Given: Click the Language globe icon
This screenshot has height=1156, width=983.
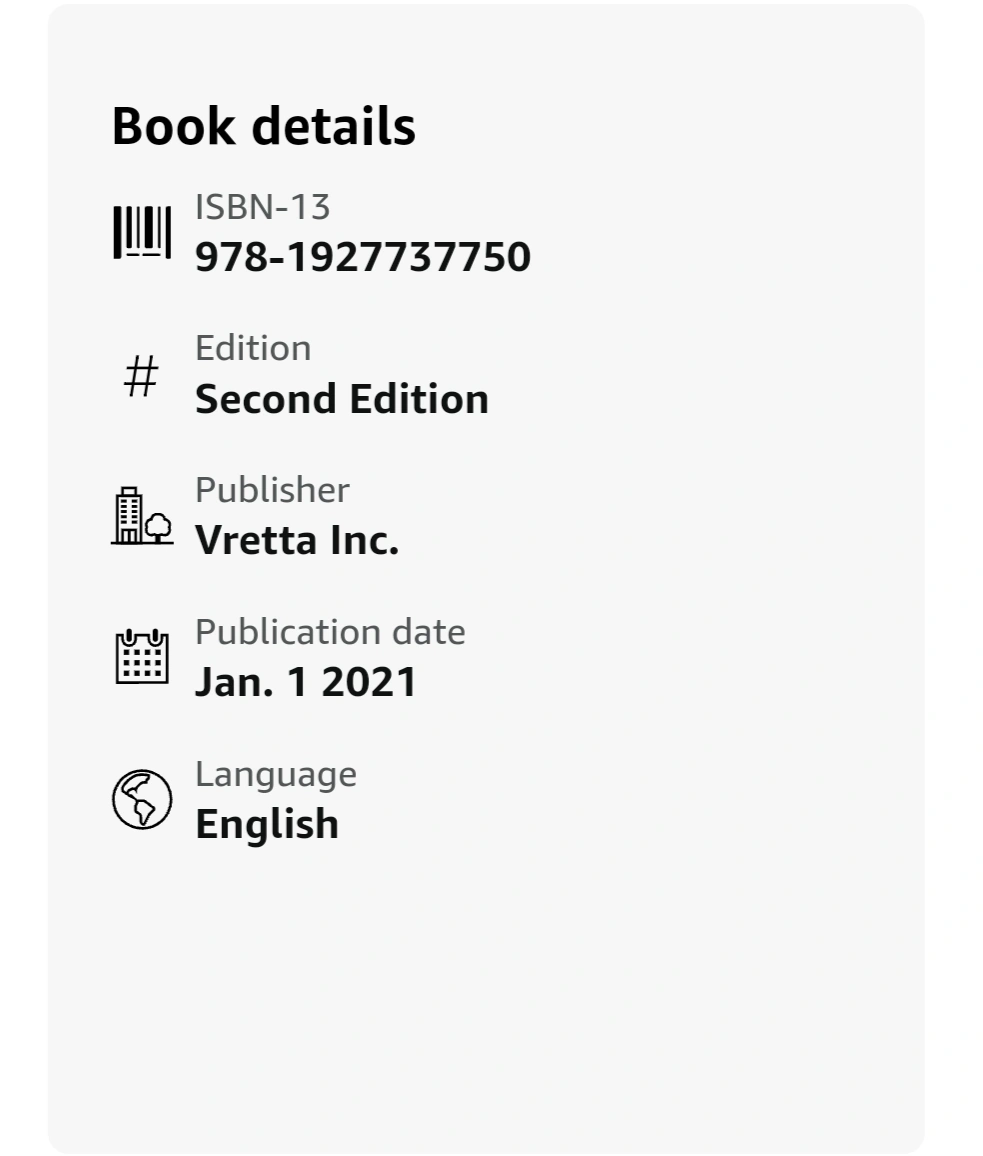Looking at the screenshot, I should coord(142,799).
